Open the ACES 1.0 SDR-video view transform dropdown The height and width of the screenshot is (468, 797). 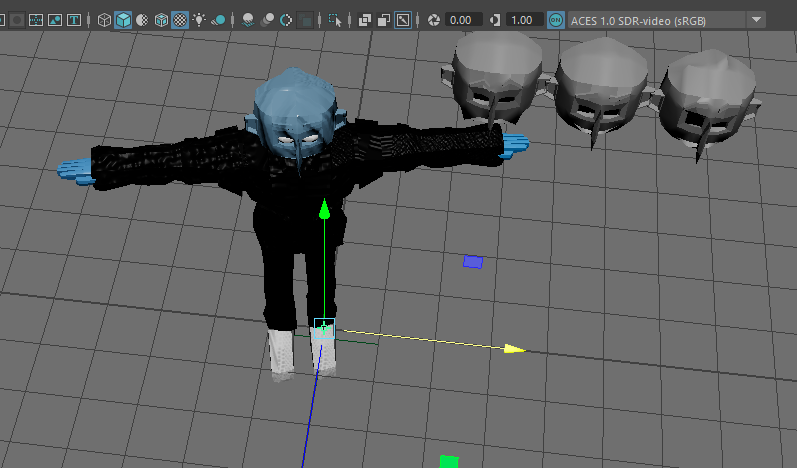click(x=667, y=21)
